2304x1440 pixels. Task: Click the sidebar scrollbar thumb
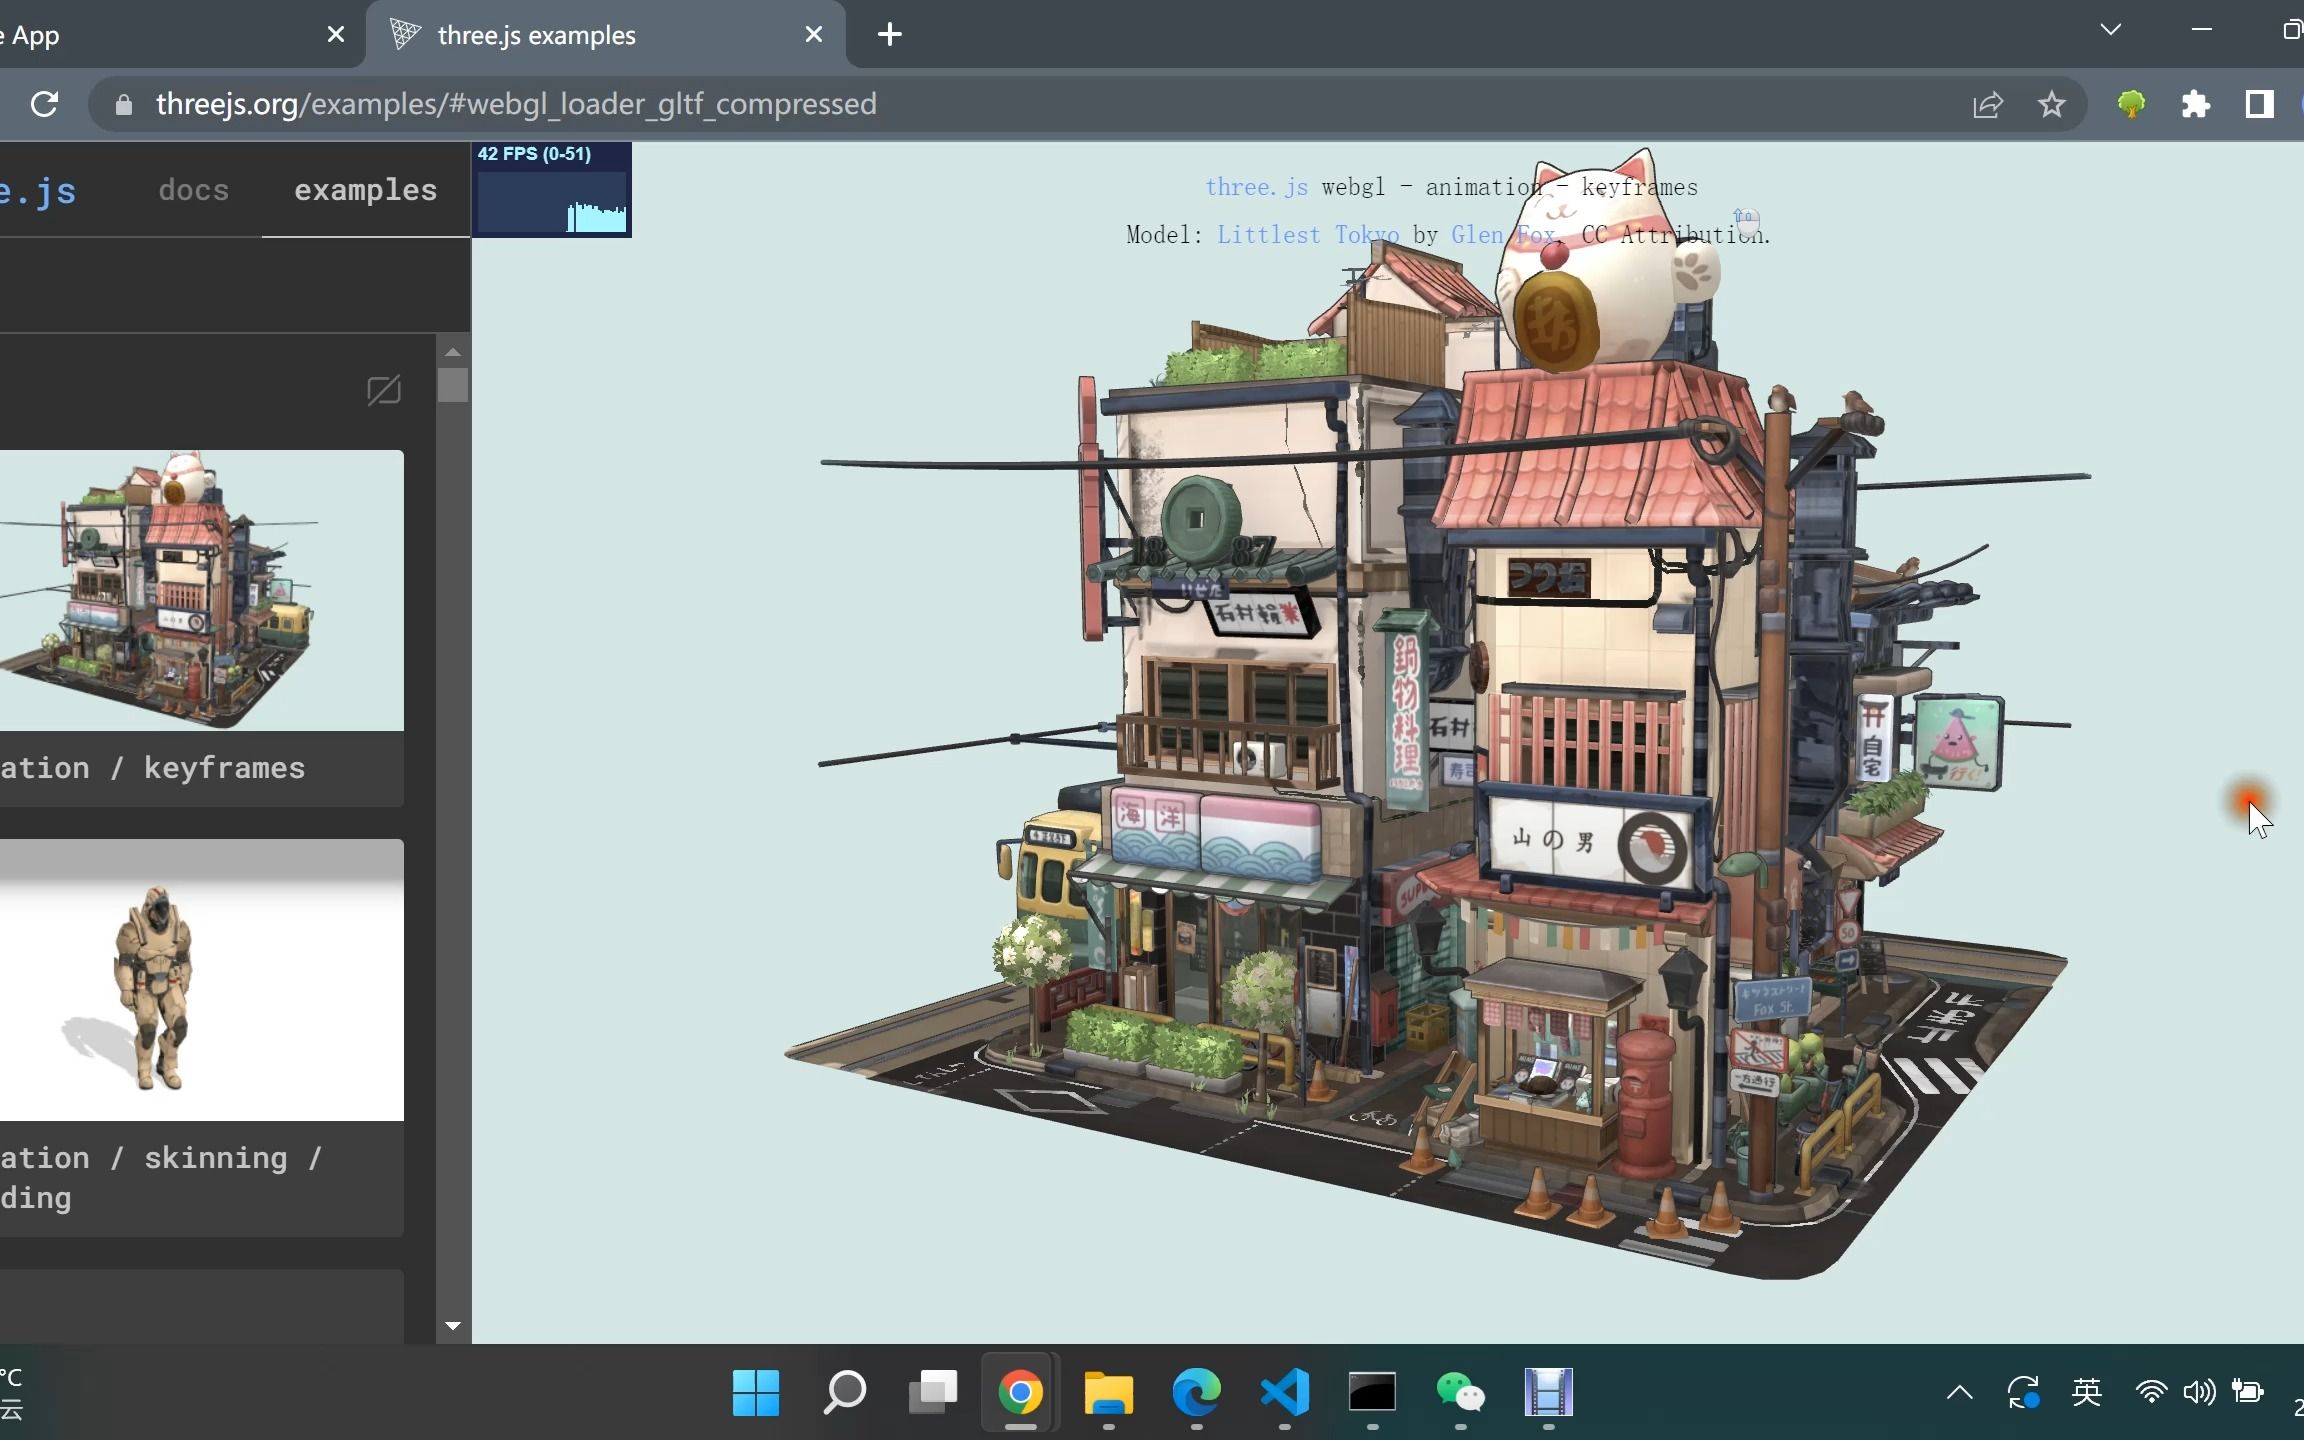(x=453, y=385)
